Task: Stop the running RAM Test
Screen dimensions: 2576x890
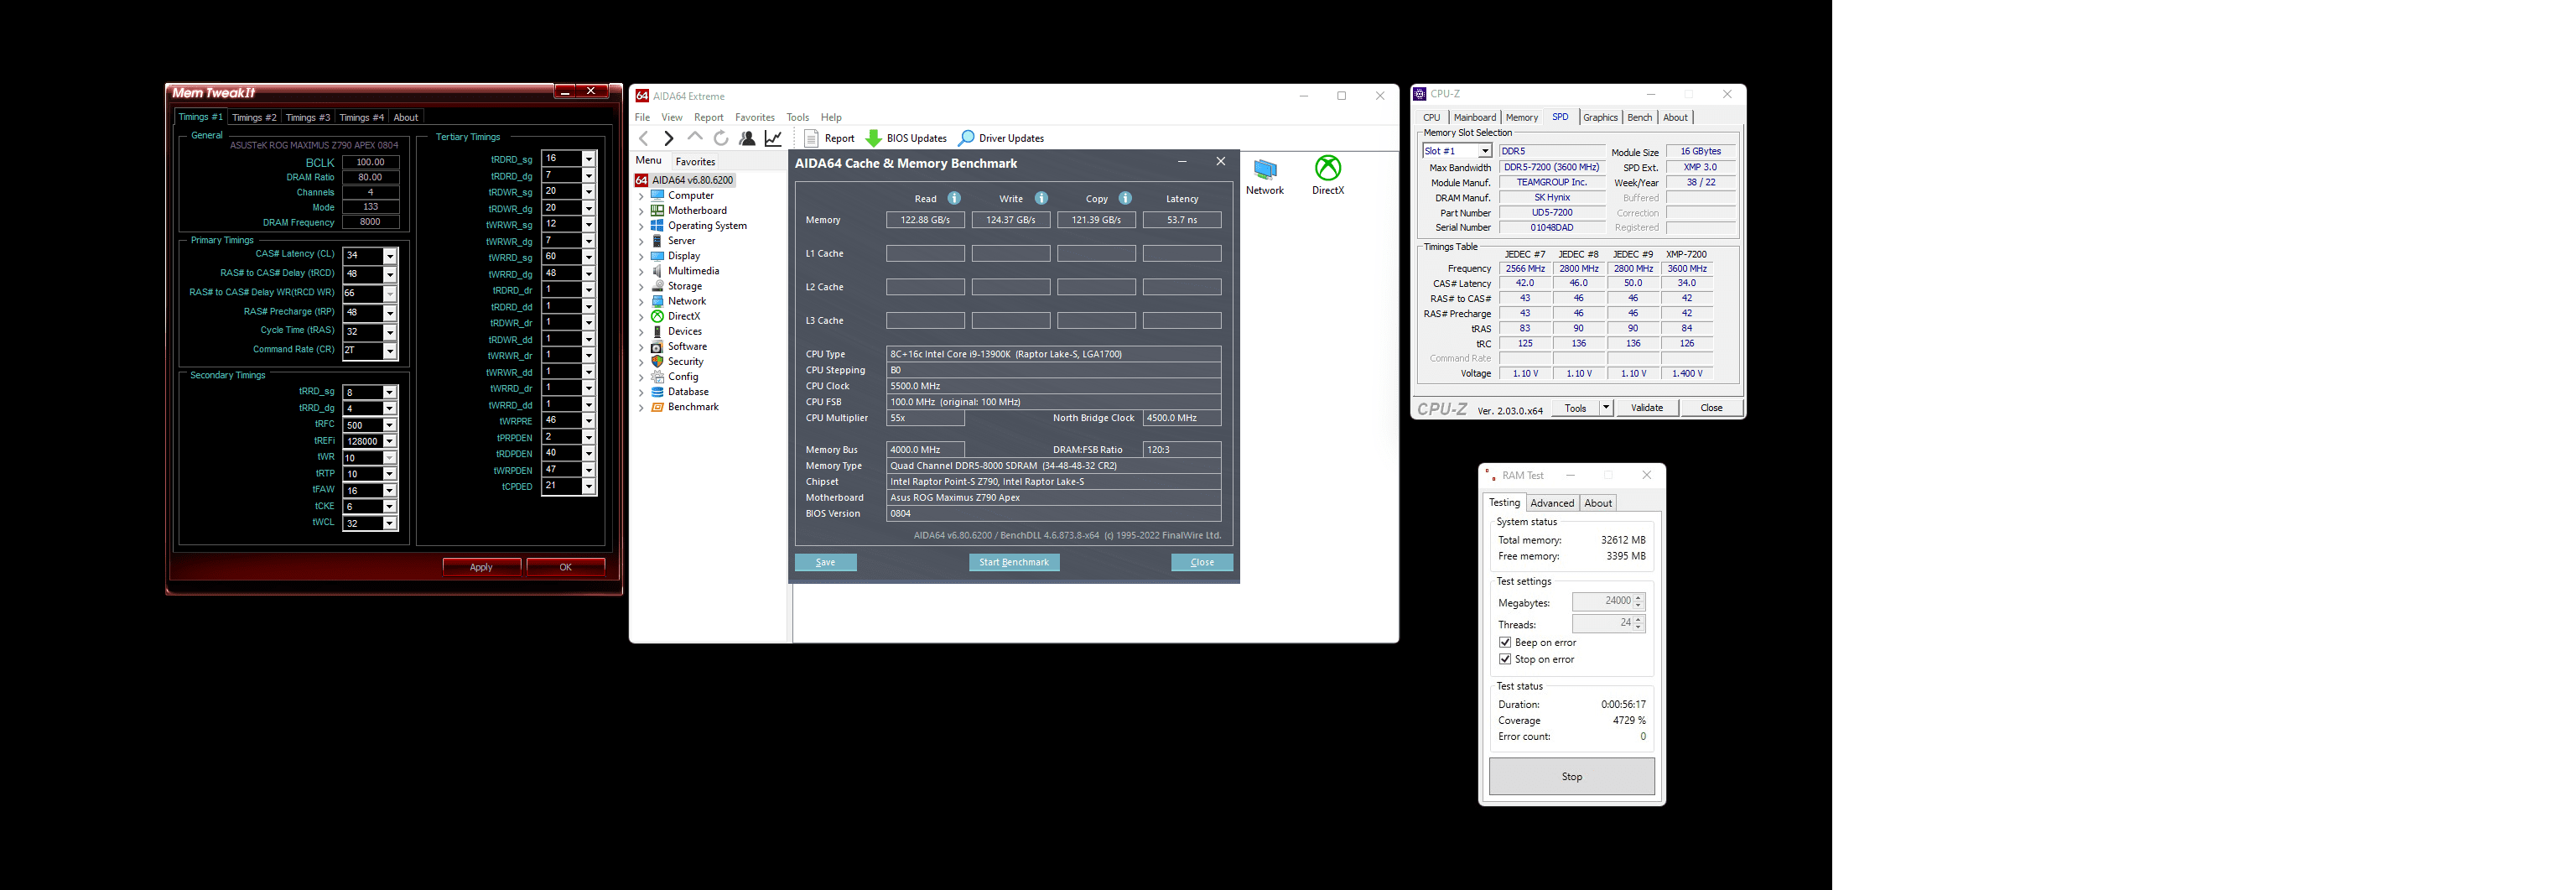Action: pos(1572,776)
